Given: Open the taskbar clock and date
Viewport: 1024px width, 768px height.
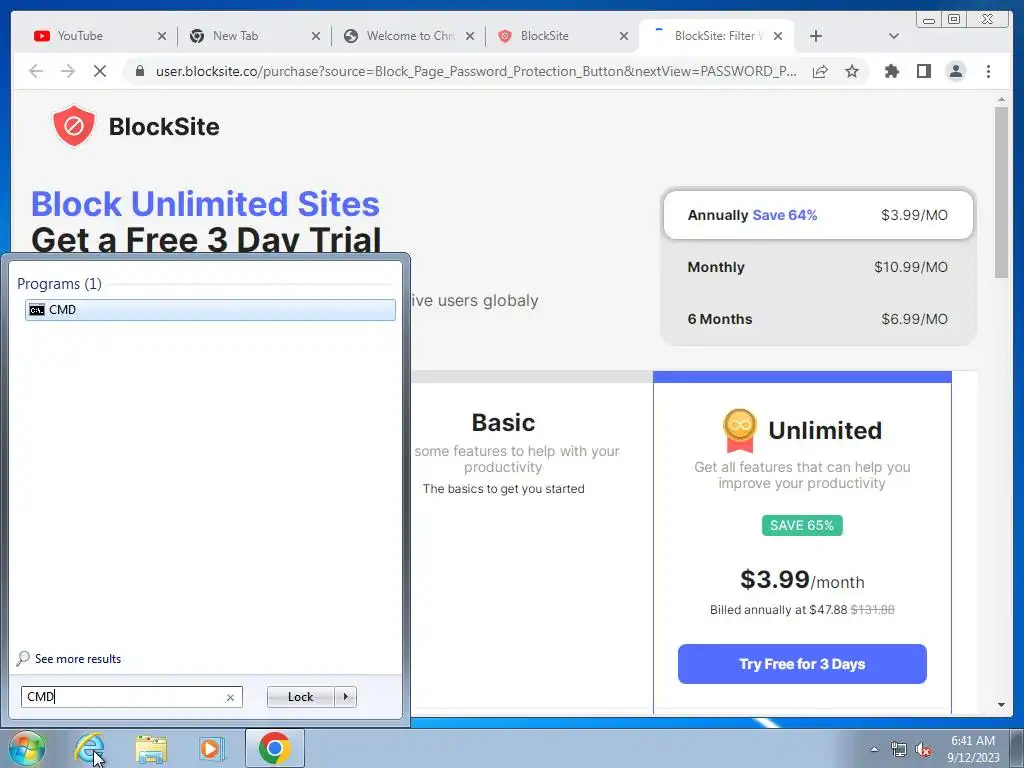Looking at the screenshot, I should click(973, 749).
